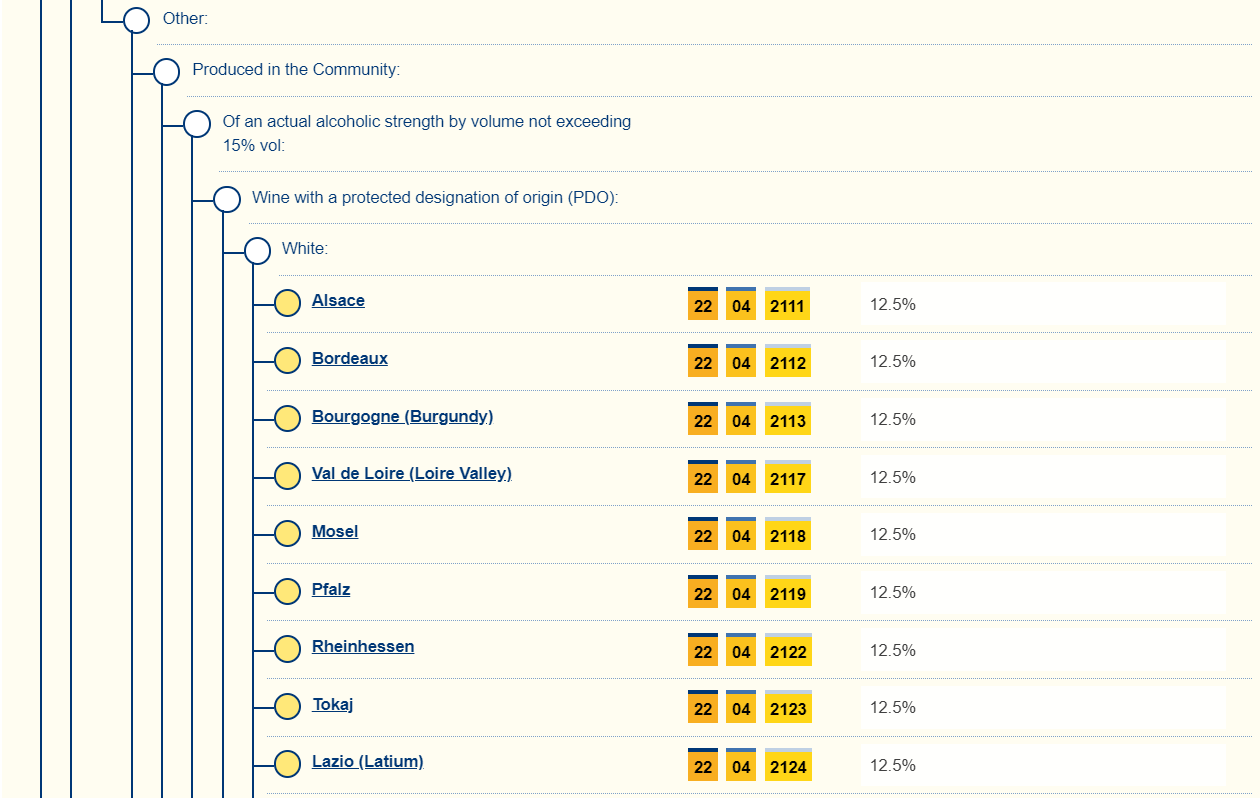Collapse the Wine with PDO node

point(227,199)
